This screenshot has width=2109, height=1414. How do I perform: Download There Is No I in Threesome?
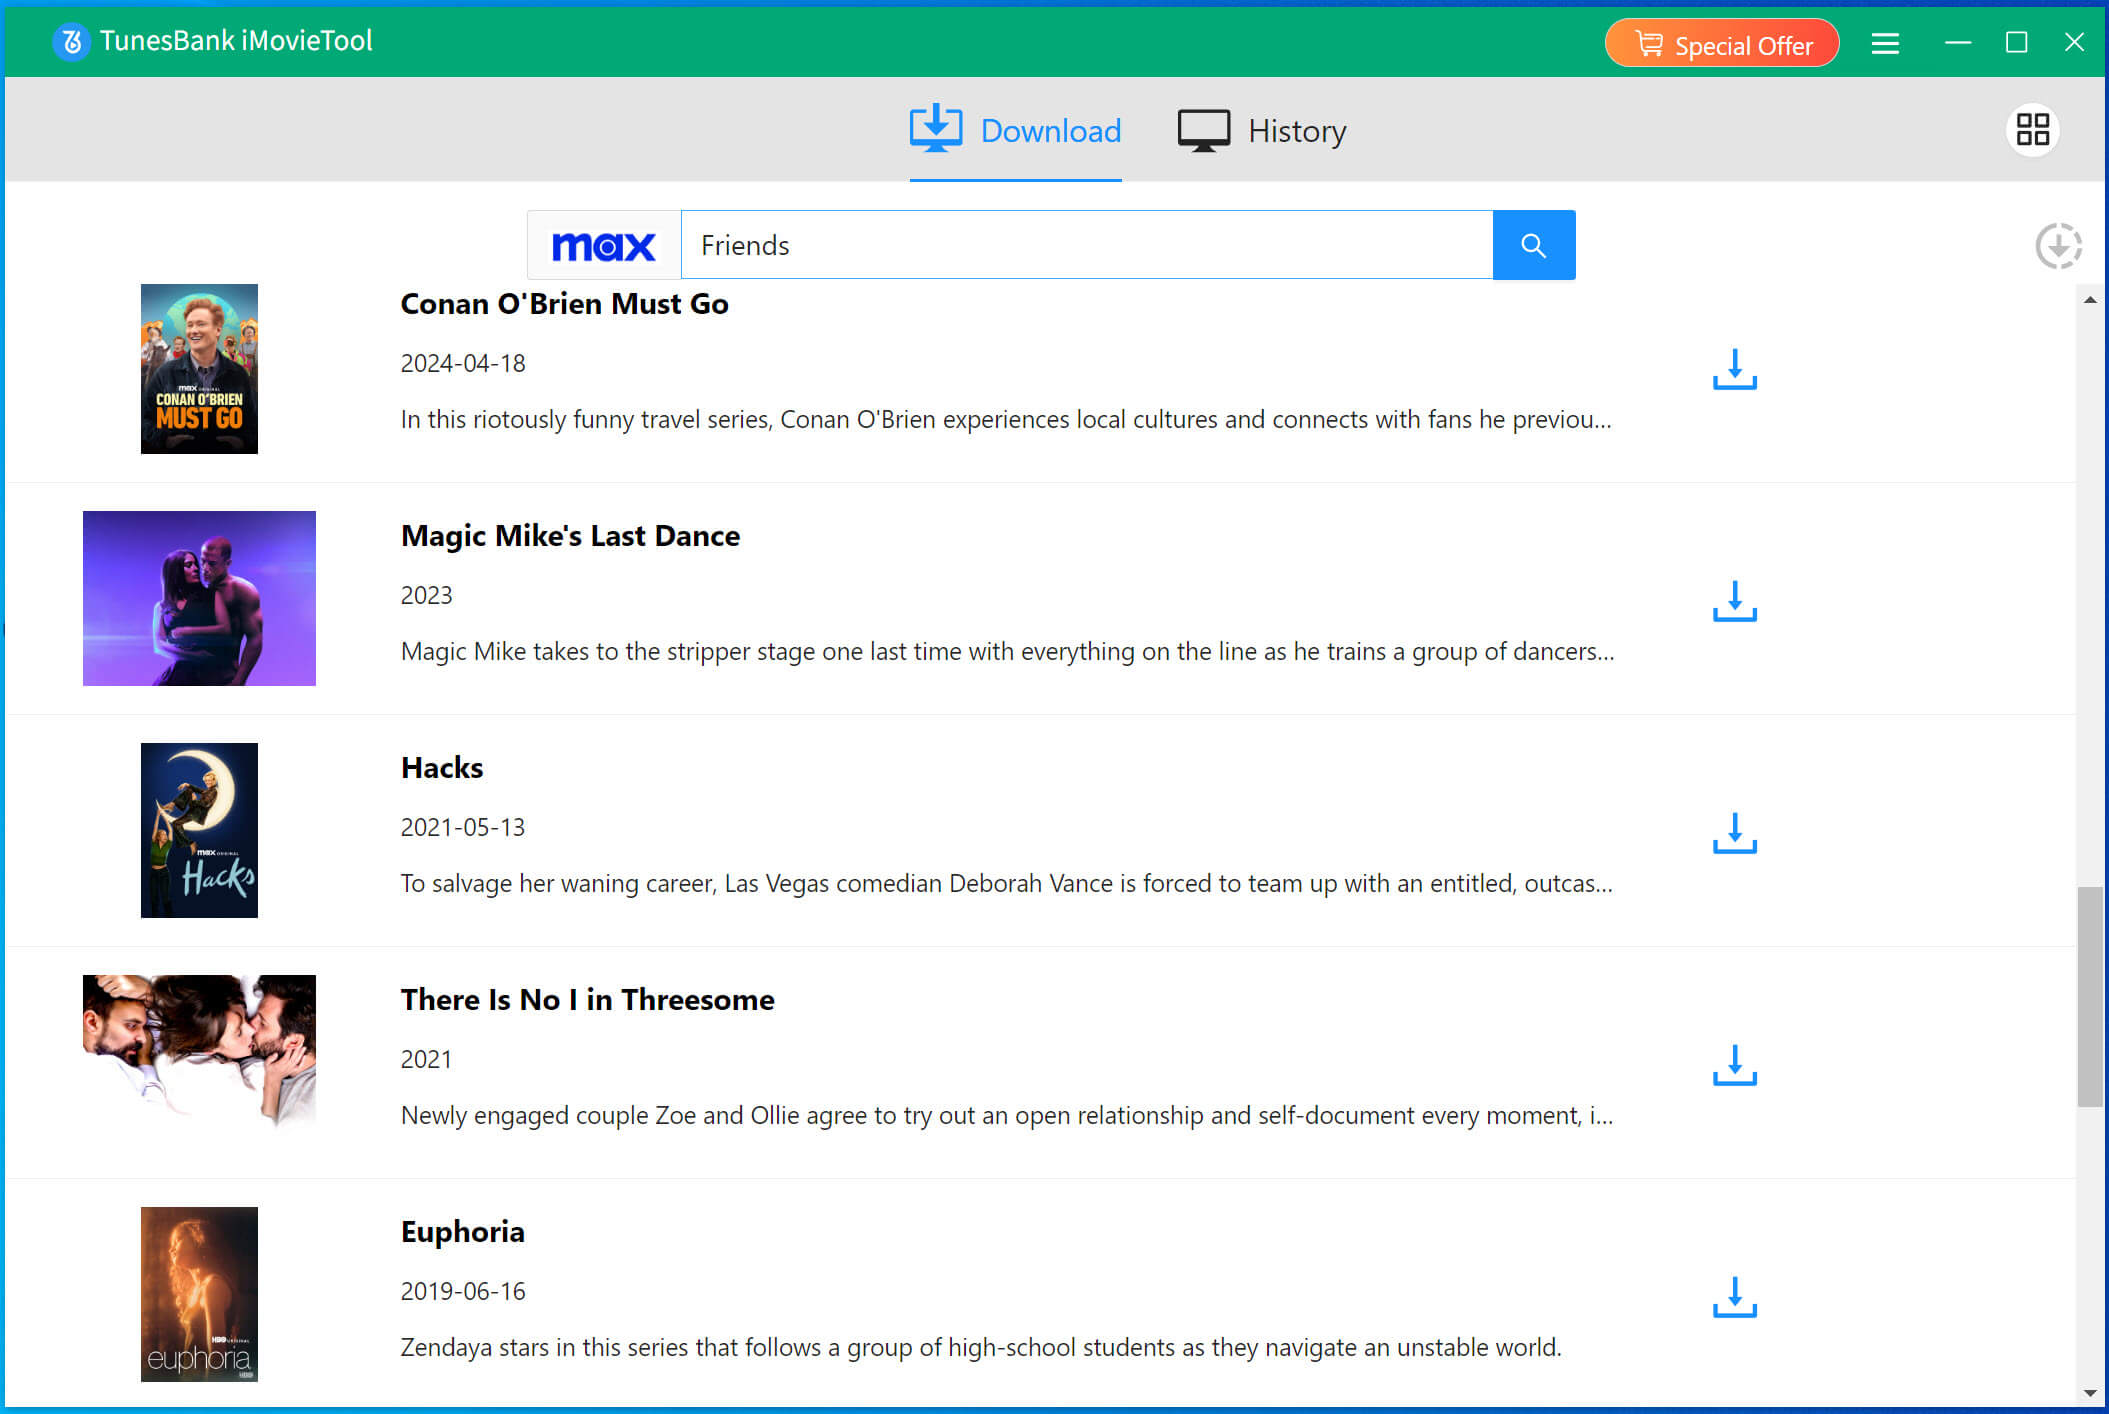tap(1735, 1065)
